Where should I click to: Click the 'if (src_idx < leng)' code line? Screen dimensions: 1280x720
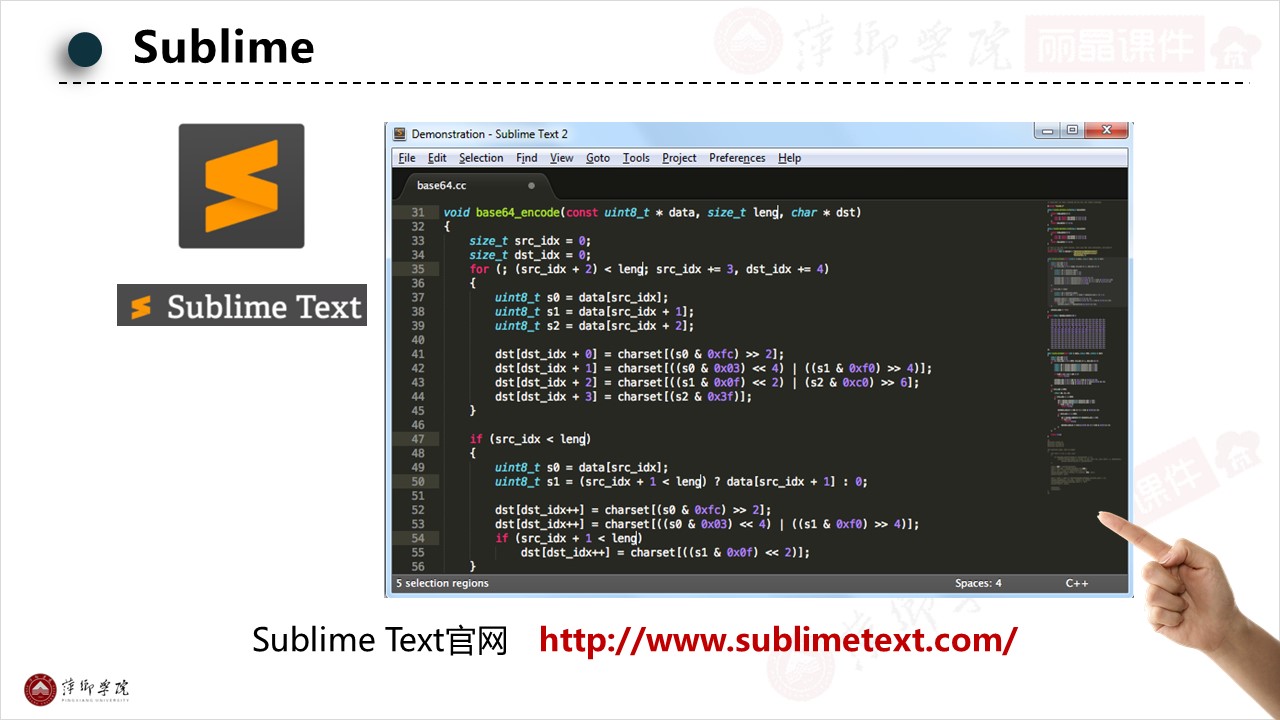(x=530, y=439)
